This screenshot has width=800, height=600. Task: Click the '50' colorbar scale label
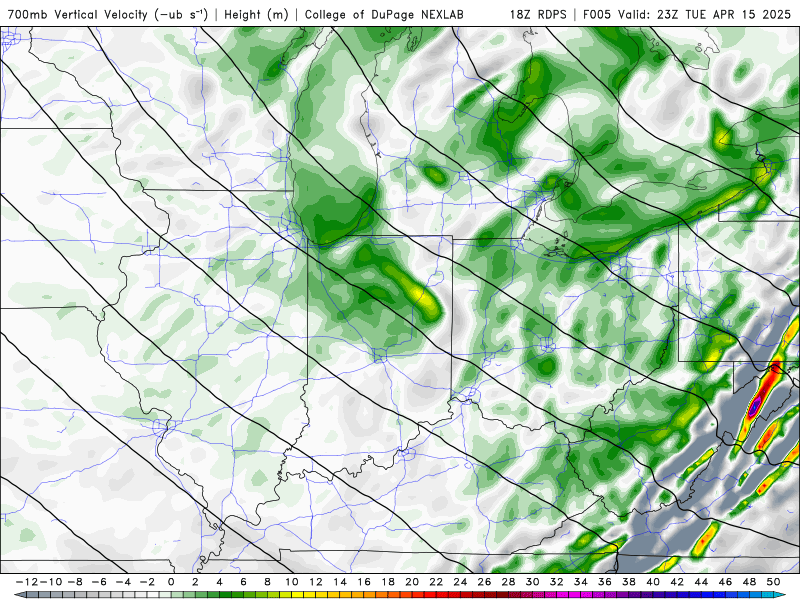point(773,582)
